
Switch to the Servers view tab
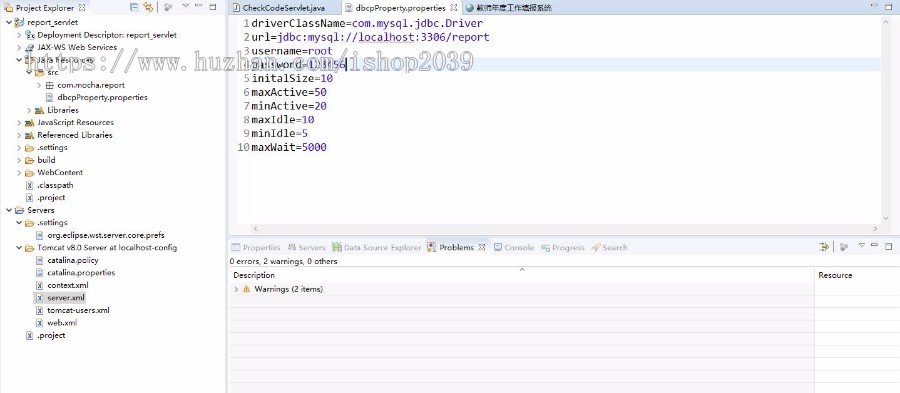click(307, 248)
